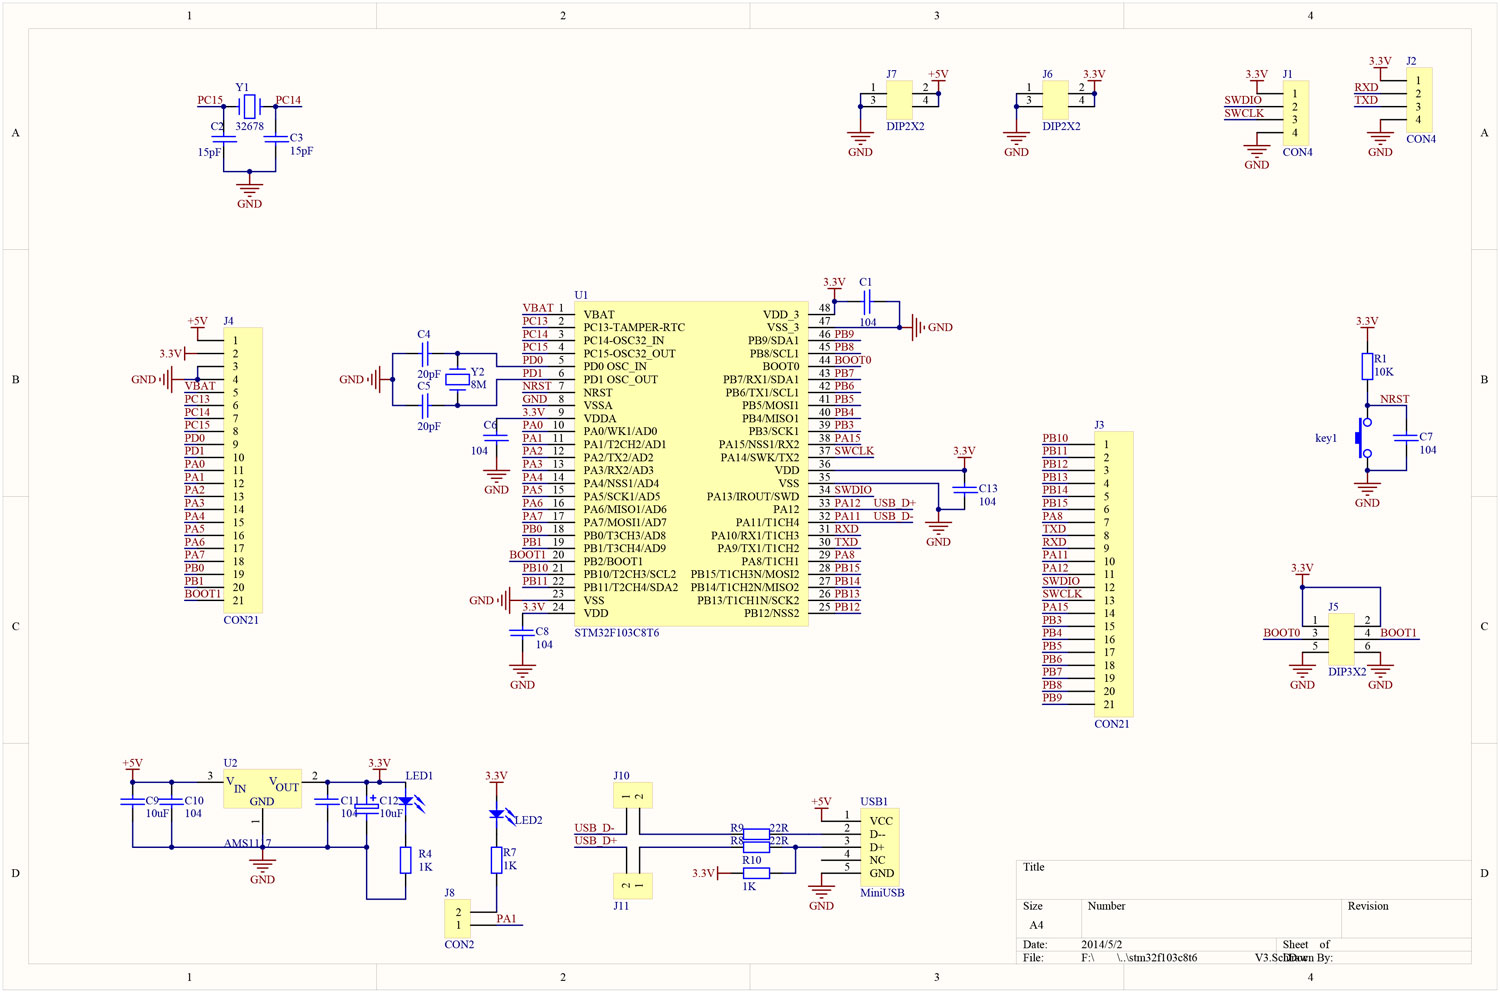Click the J7 DIP2X2 connector with +5V
The image size is (1500, 992).
coord(899,100)
